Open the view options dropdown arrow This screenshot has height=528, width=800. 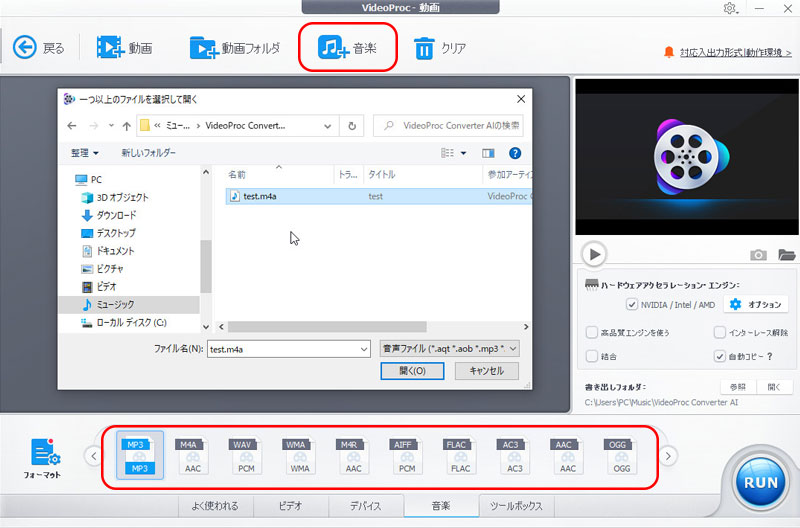tap(463, 153)
